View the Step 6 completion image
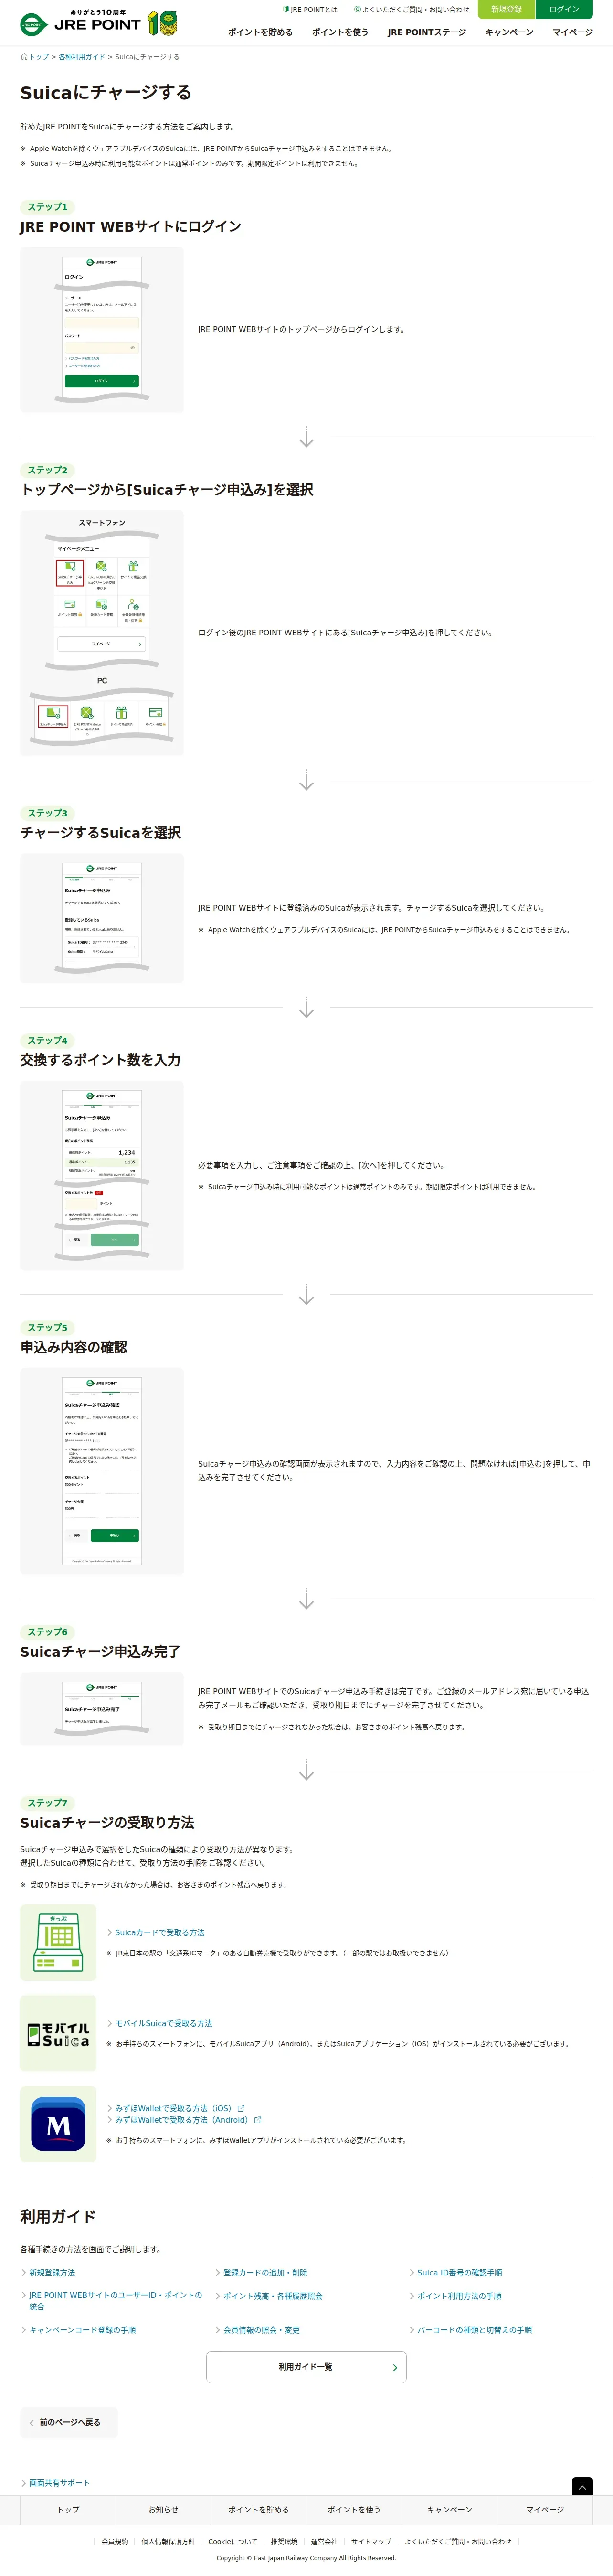The image size is (613, 2576). (x=102, y=1709)
